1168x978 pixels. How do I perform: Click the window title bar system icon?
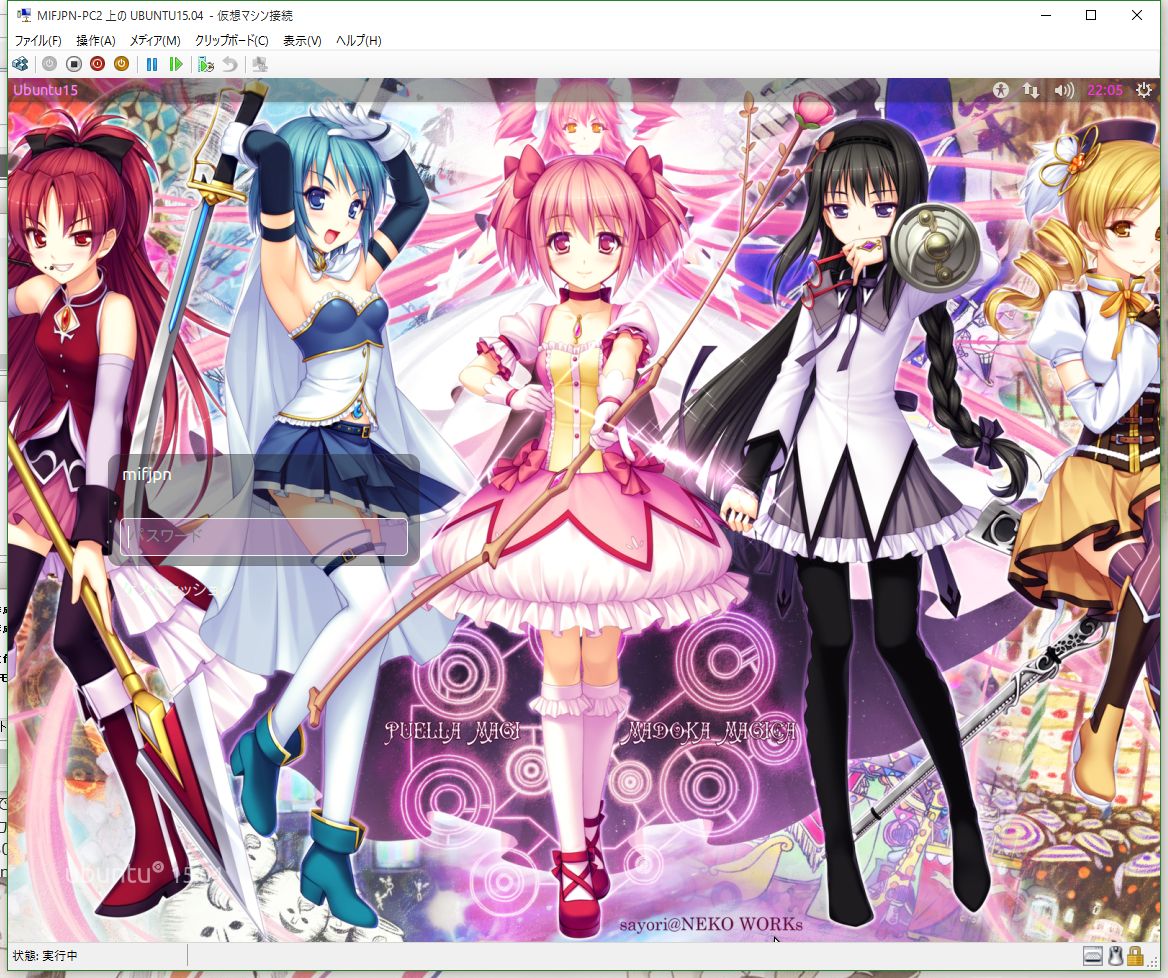24,15
